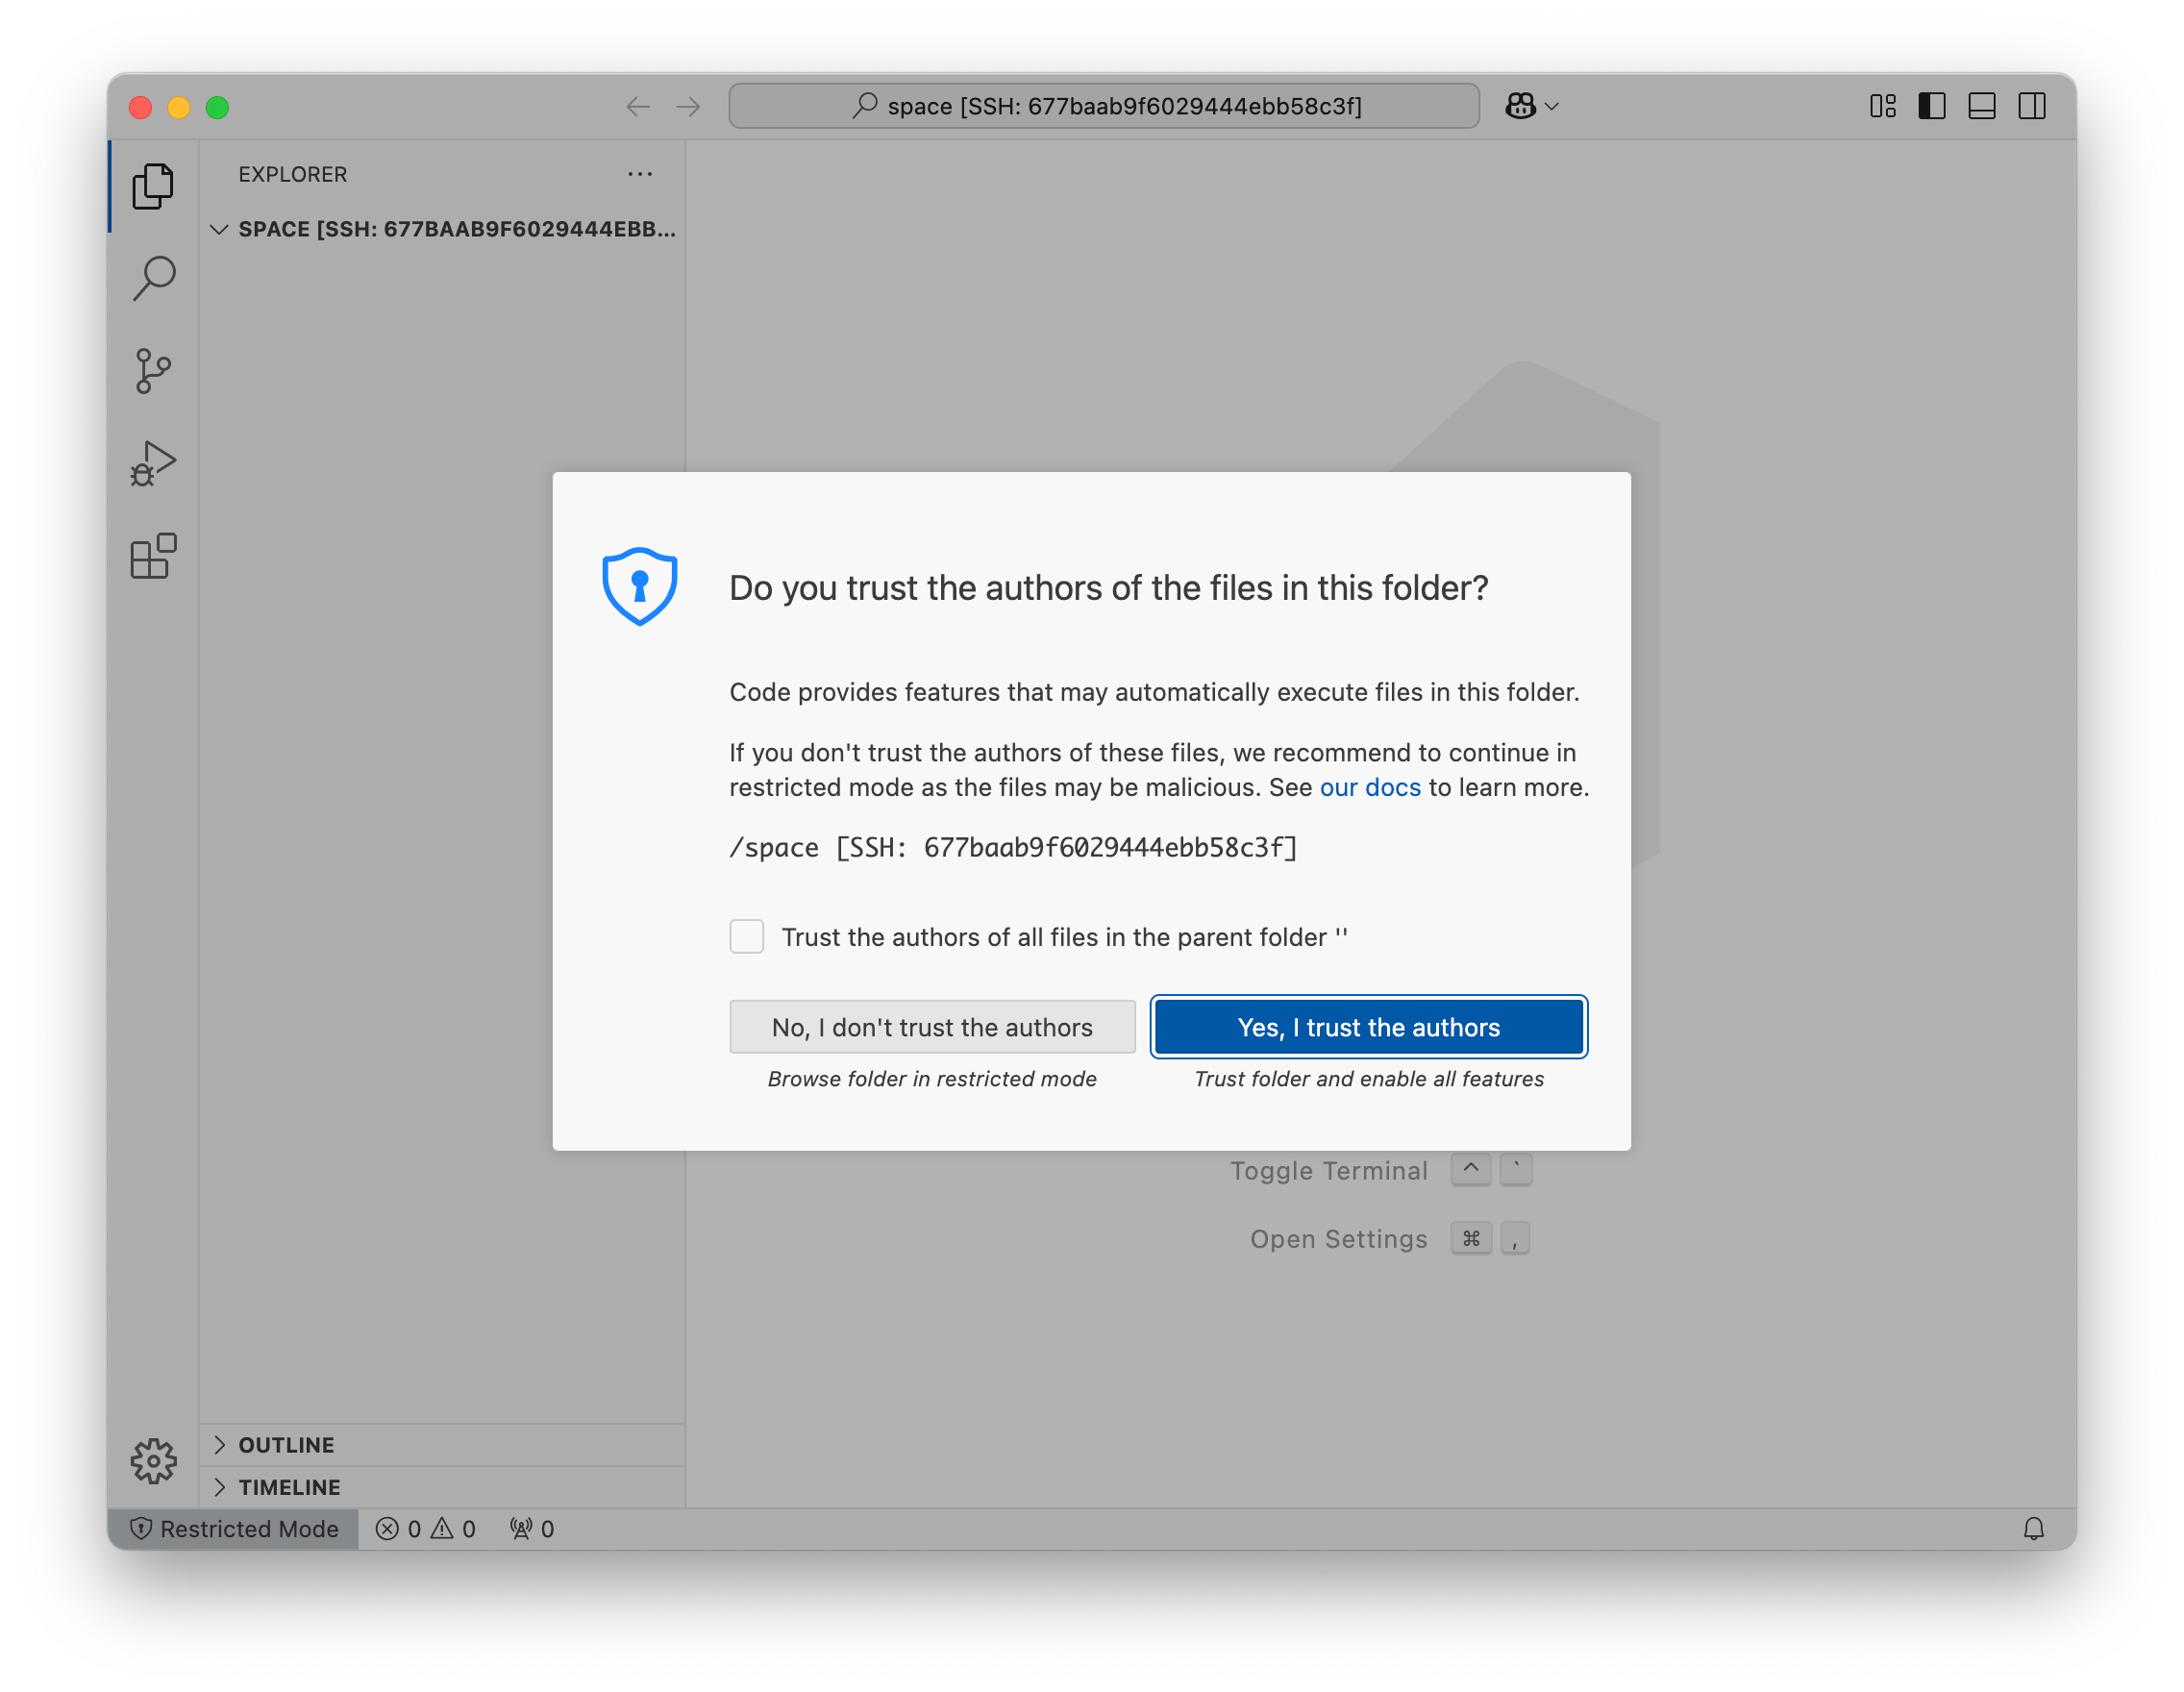Open the Run and Debug view icon

(x=153, y=463)
